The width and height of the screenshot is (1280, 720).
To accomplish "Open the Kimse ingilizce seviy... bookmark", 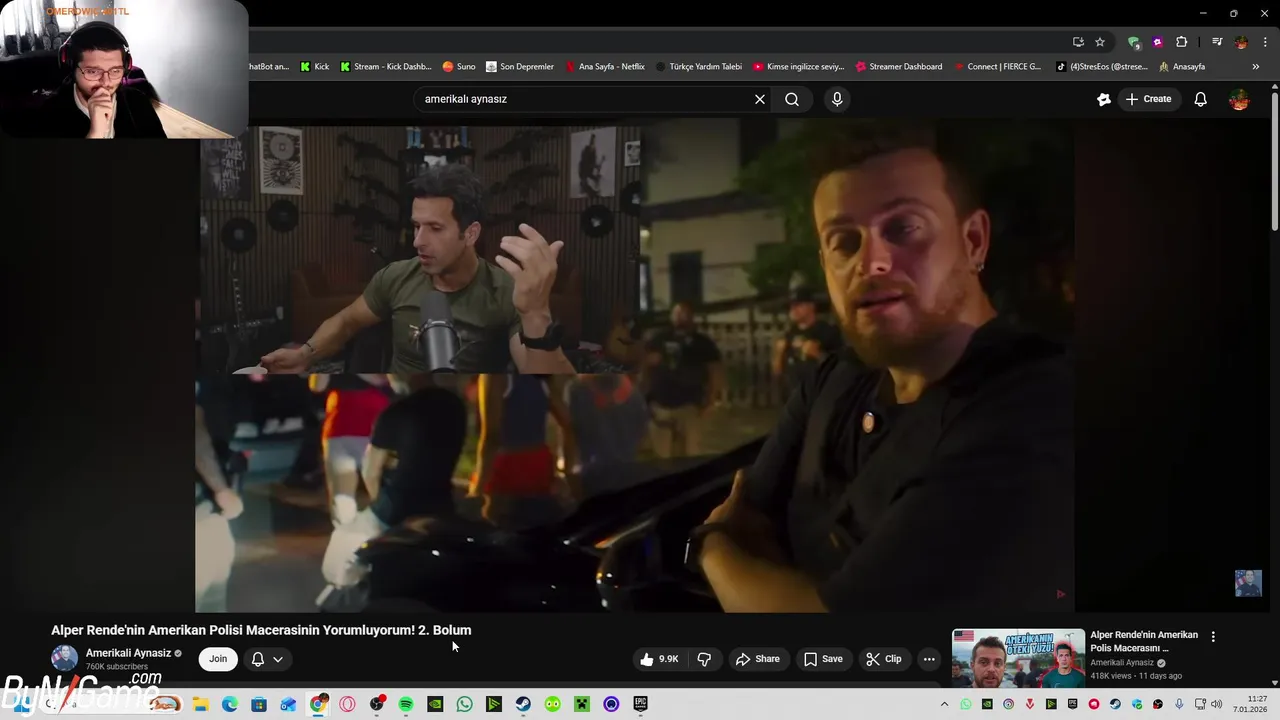I will tap(798, 67).
